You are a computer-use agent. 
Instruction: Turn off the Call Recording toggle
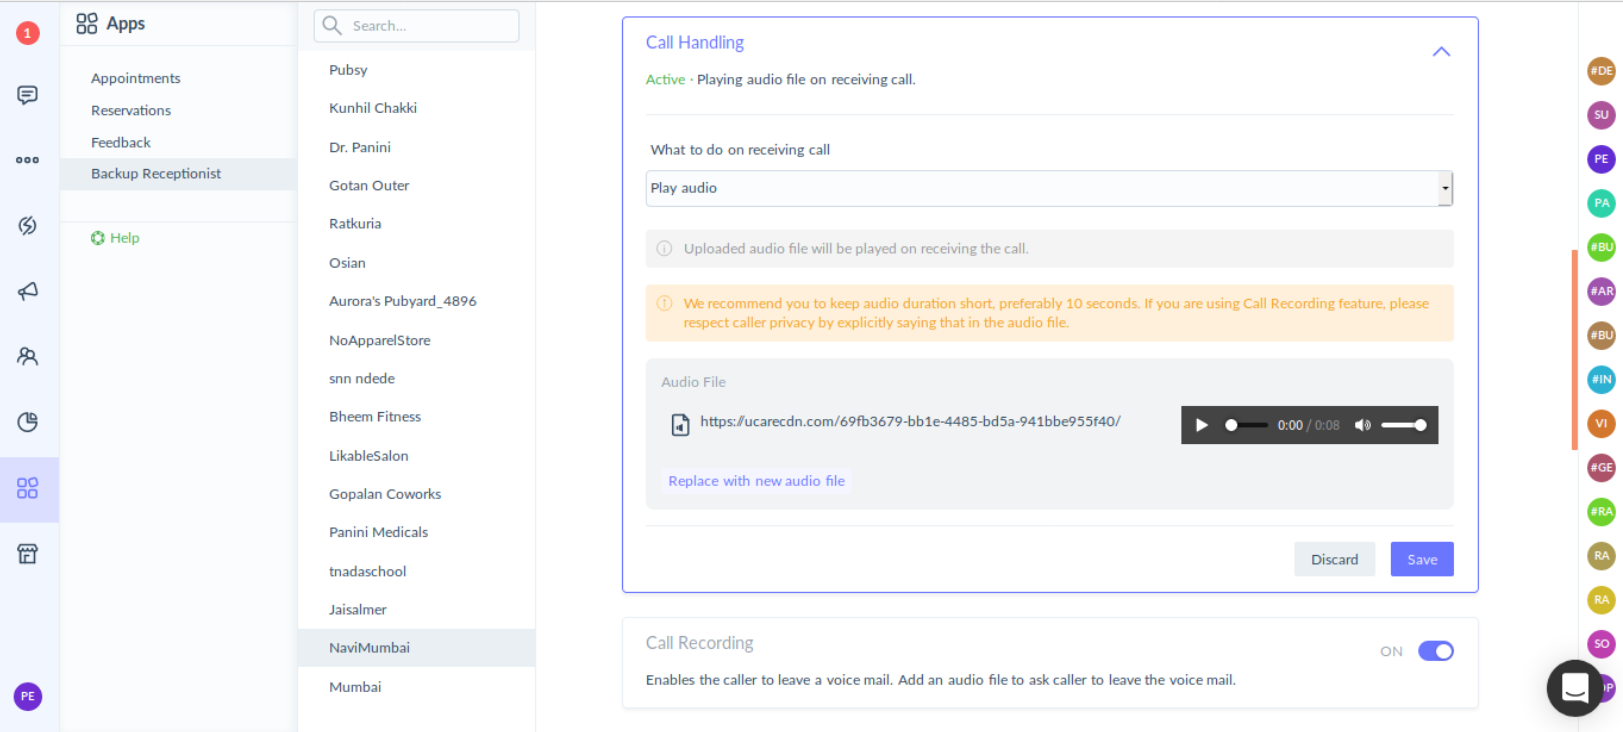1436,651
